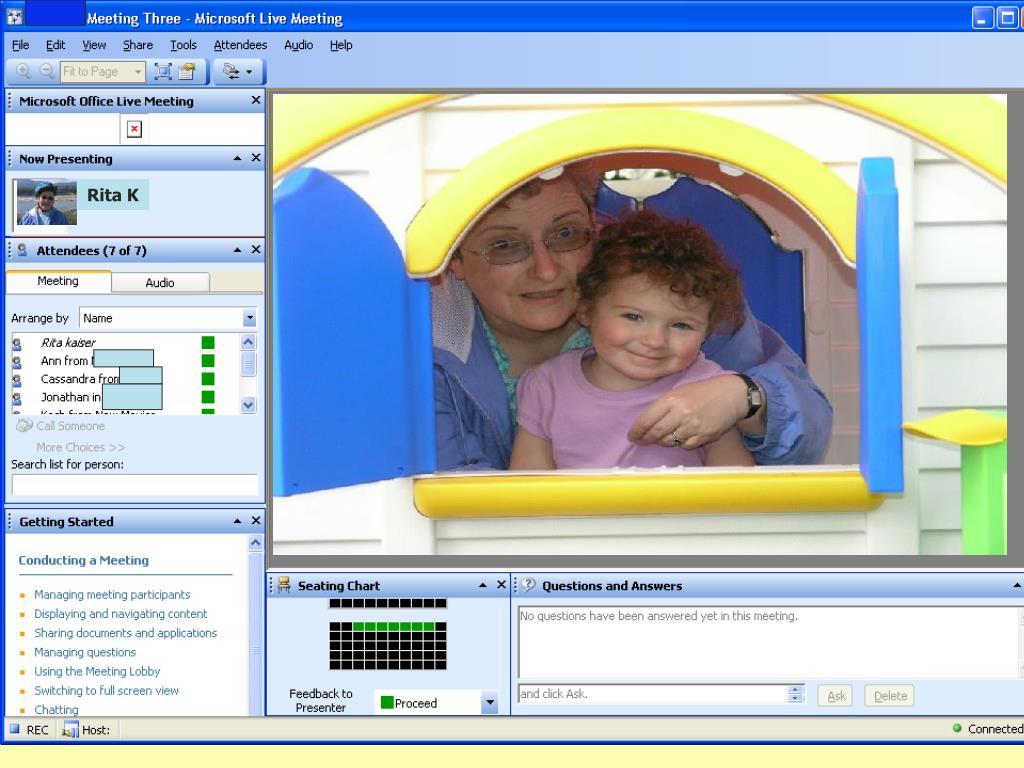Screen dimensions: 1024x768
Task: Close the Seating Chart pane
Action: pos(501,585)
